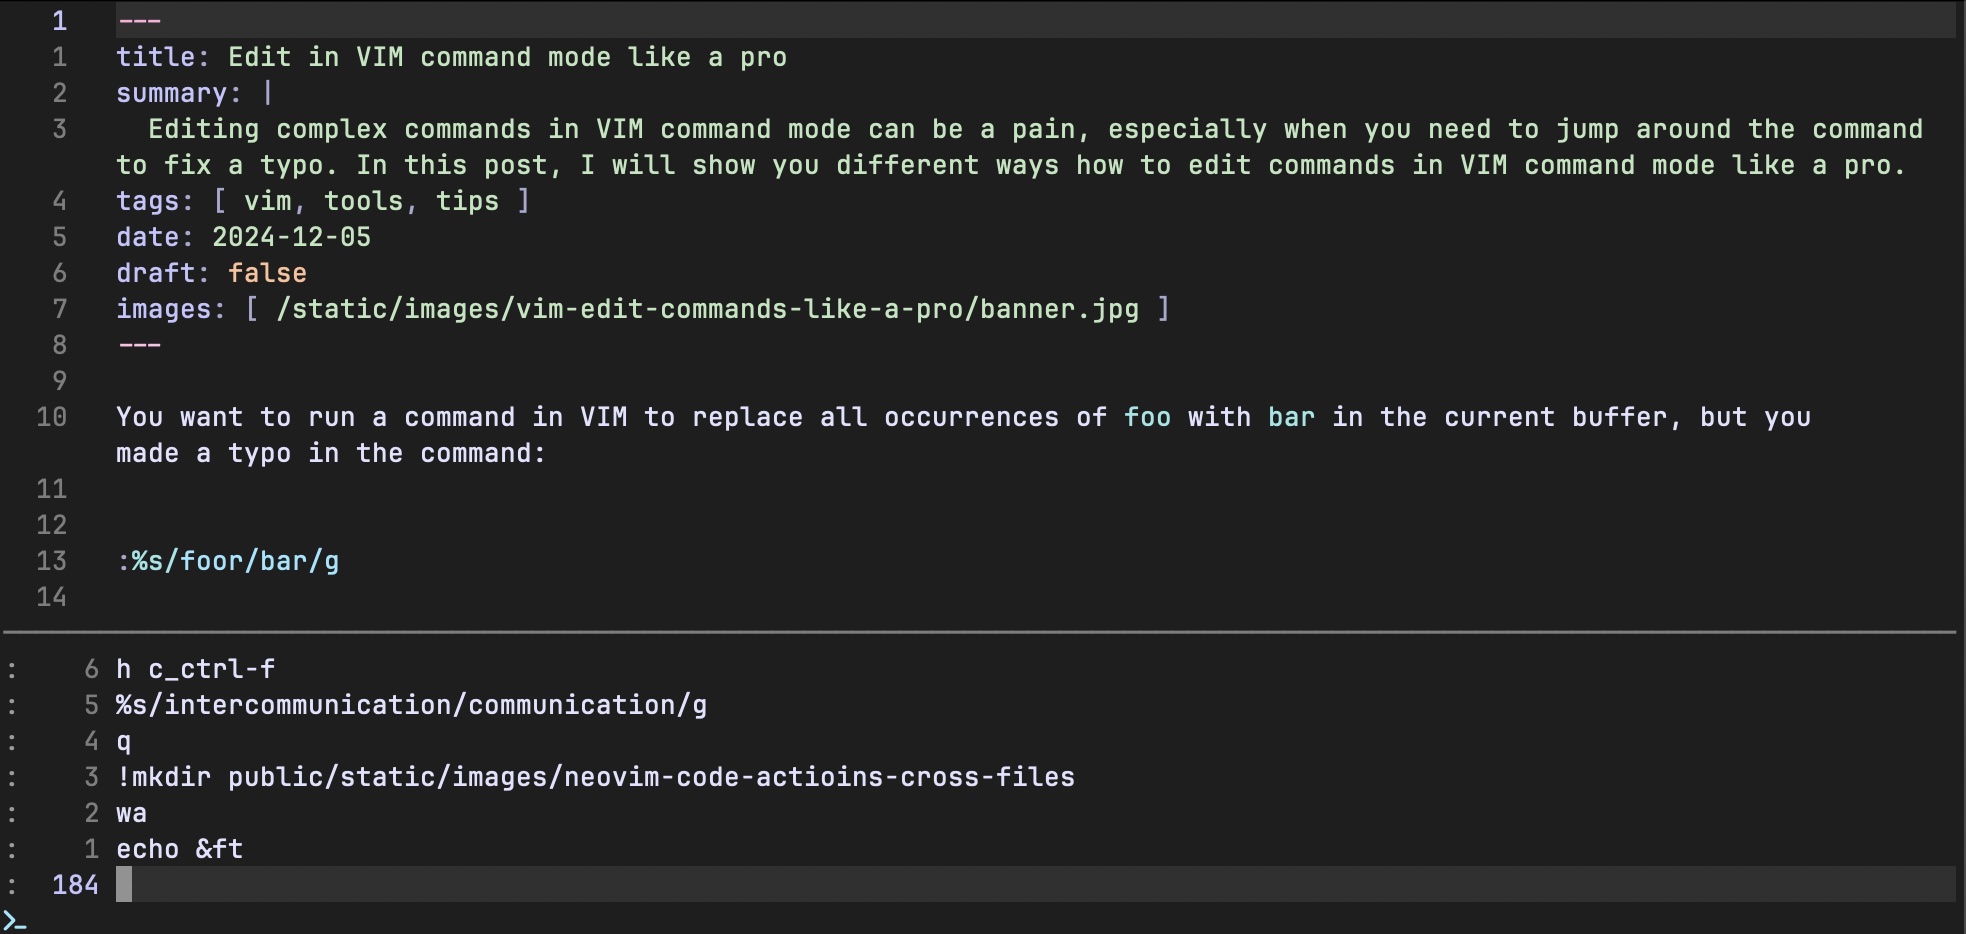Viewport: 1966px width, 934px height.
Task: Select the 'echo &ft' history entry
Action: (x=179, y=849)
